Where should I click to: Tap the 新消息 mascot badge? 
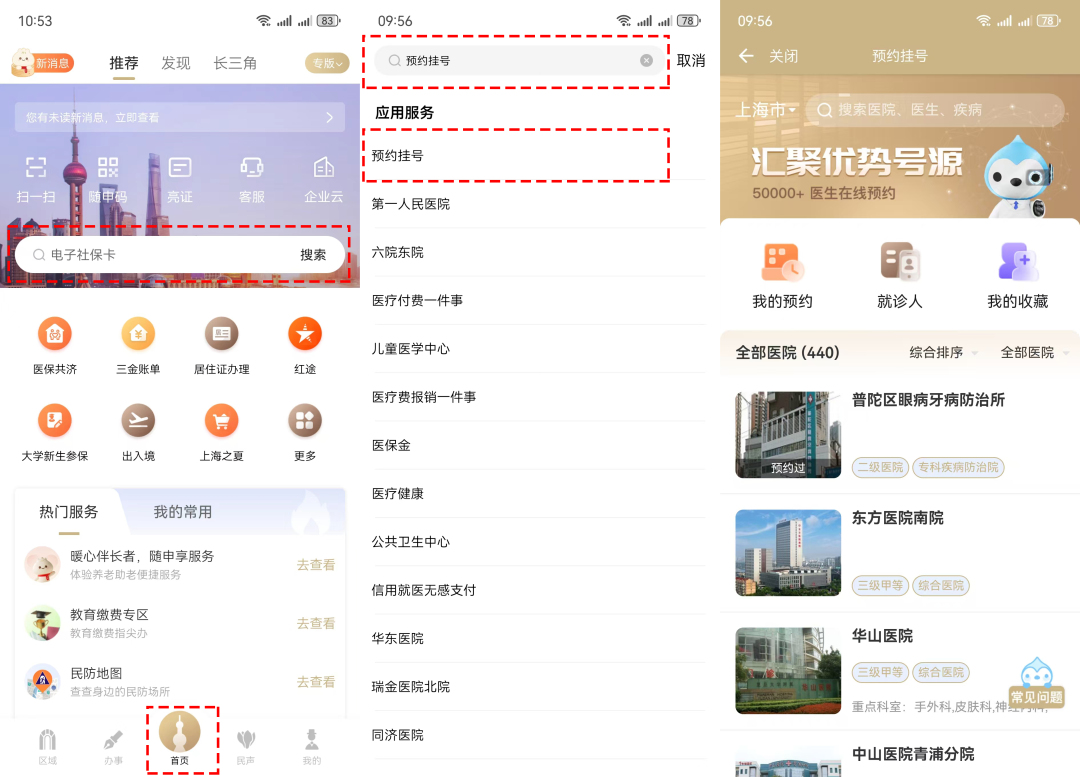point(43,63)
